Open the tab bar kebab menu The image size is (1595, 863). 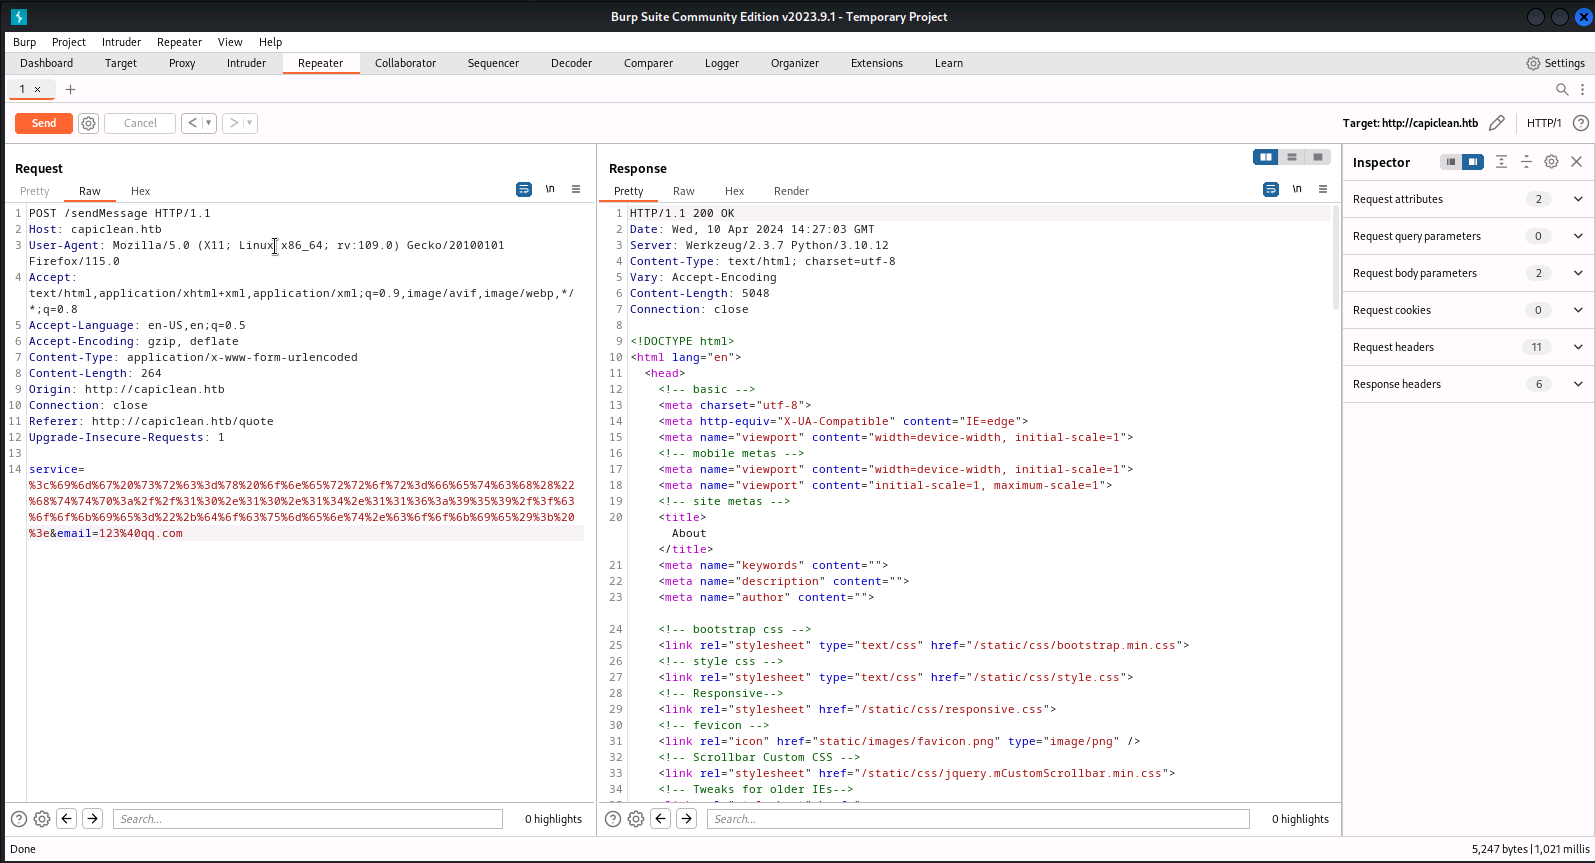tap(1582, 89)
